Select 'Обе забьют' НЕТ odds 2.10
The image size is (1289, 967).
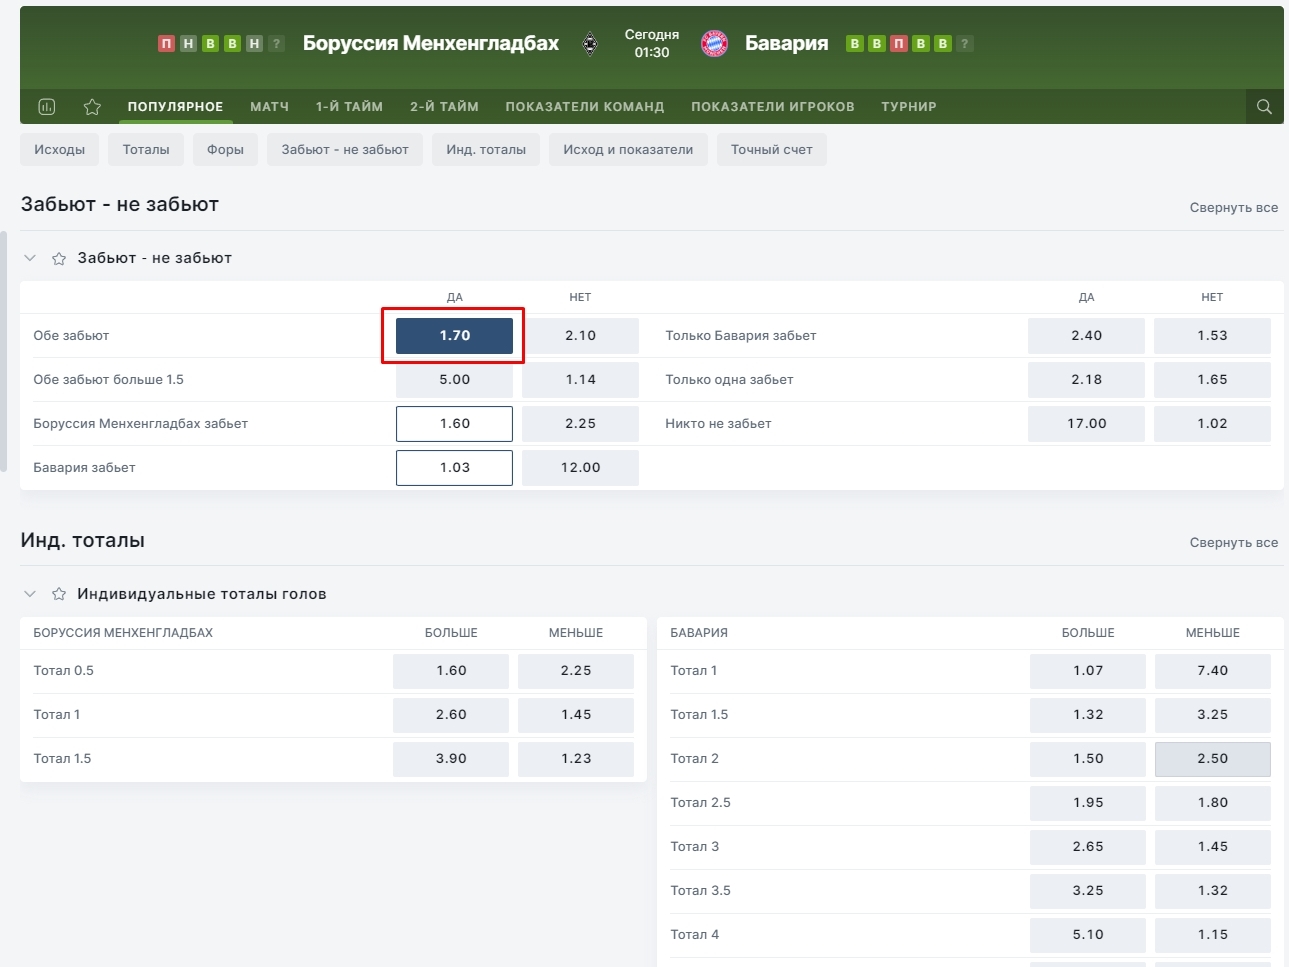[x=580, y=336]
